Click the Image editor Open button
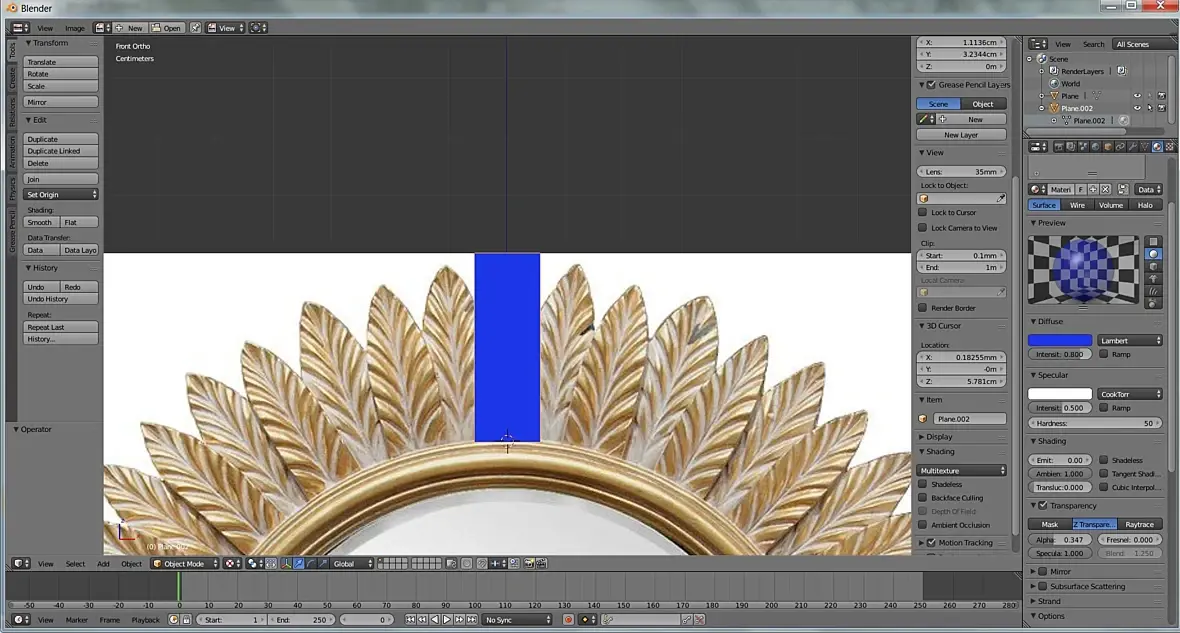 click(166, 28)
